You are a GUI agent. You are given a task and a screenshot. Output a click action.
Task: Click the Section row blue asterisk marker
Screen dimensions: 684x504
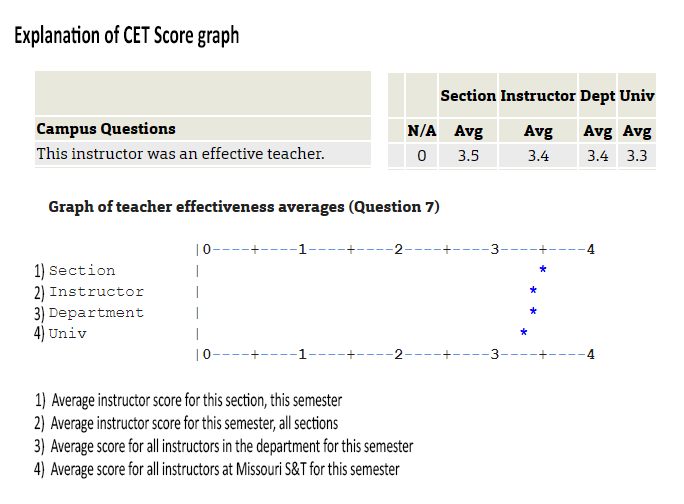(x=542, y=270)
